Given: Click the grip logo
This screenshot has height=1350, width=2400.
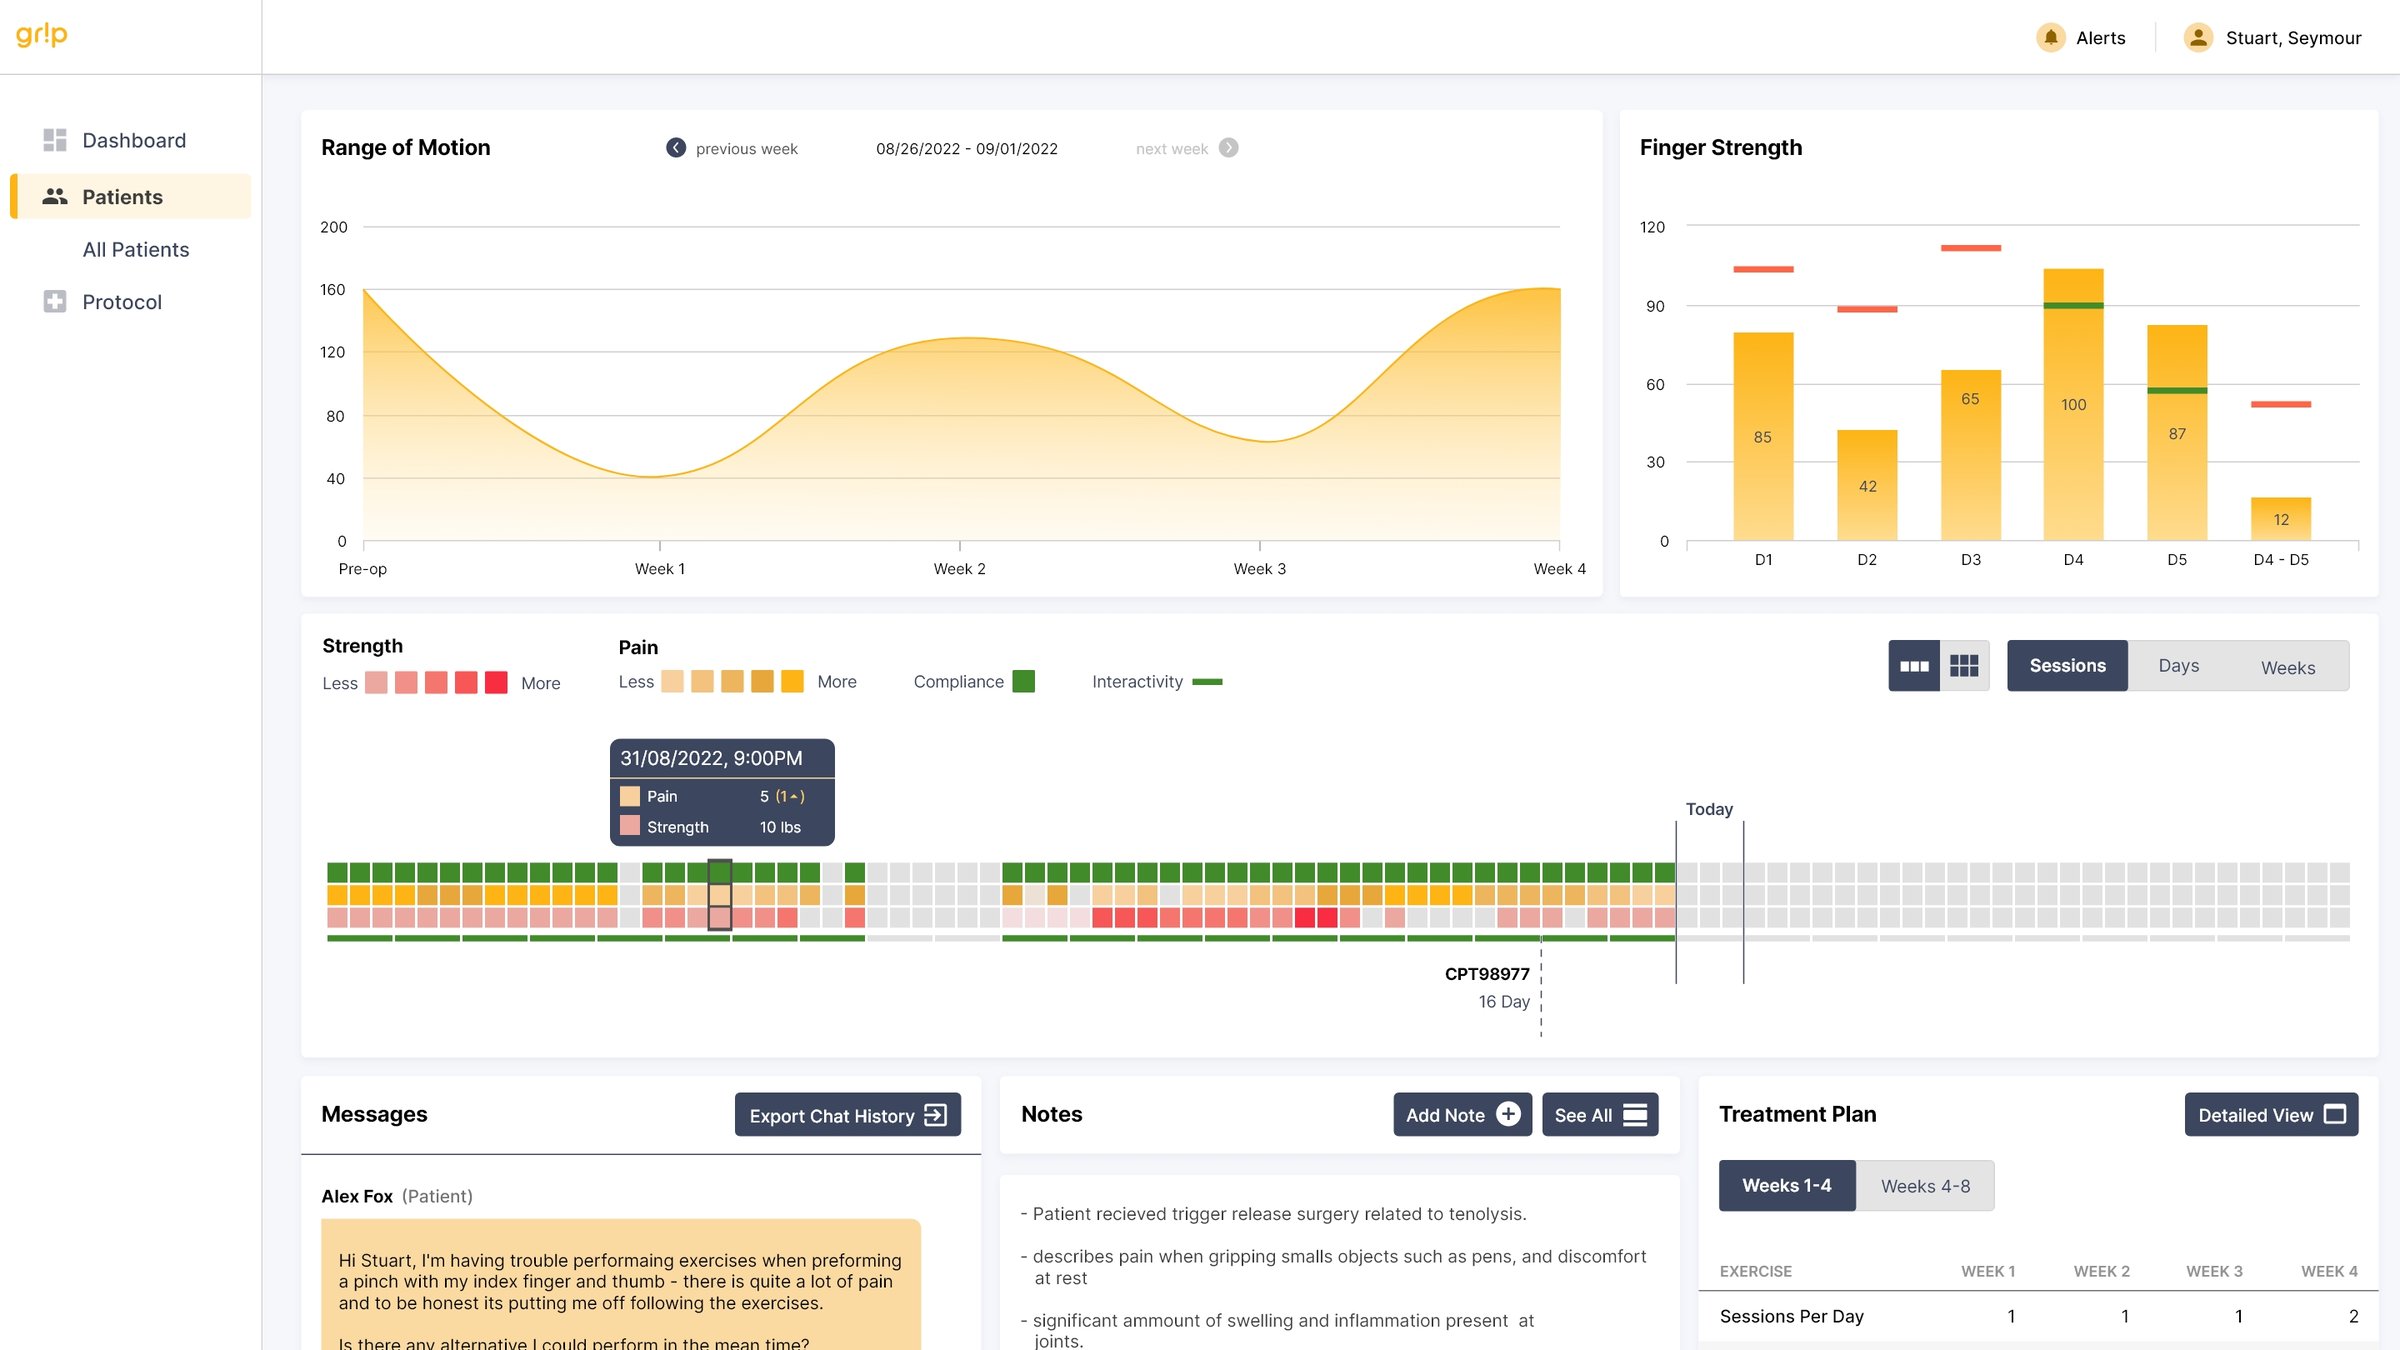Looking at the screenshot, I should 41,34.
